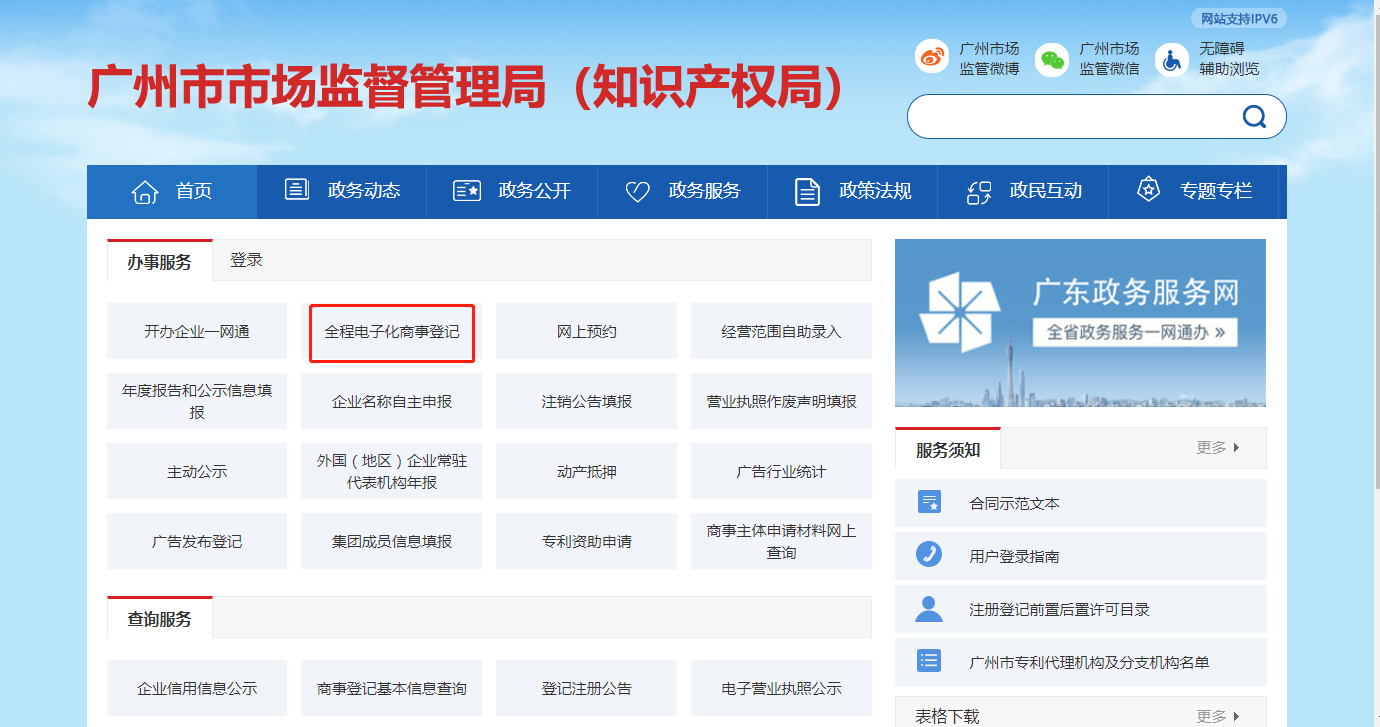
Task: Open 全程电子化商事登记 service
Action: coord(391,333)
